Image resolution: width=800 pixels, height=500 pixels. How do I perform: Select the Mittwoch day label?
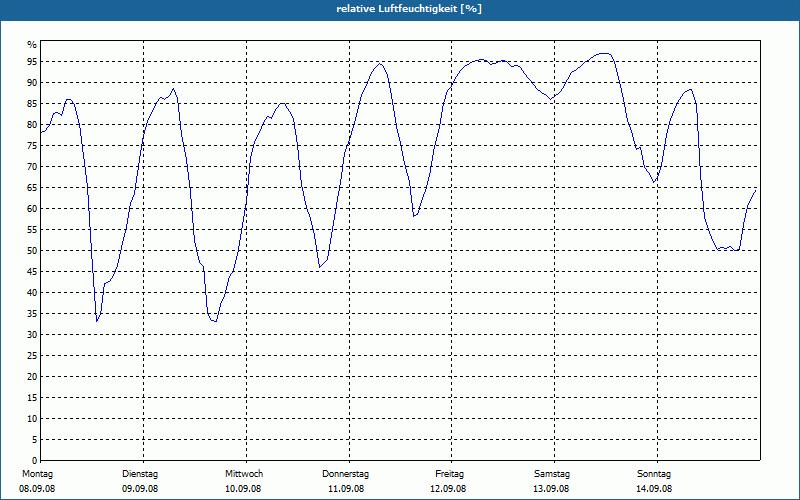[x=244, y=474]
